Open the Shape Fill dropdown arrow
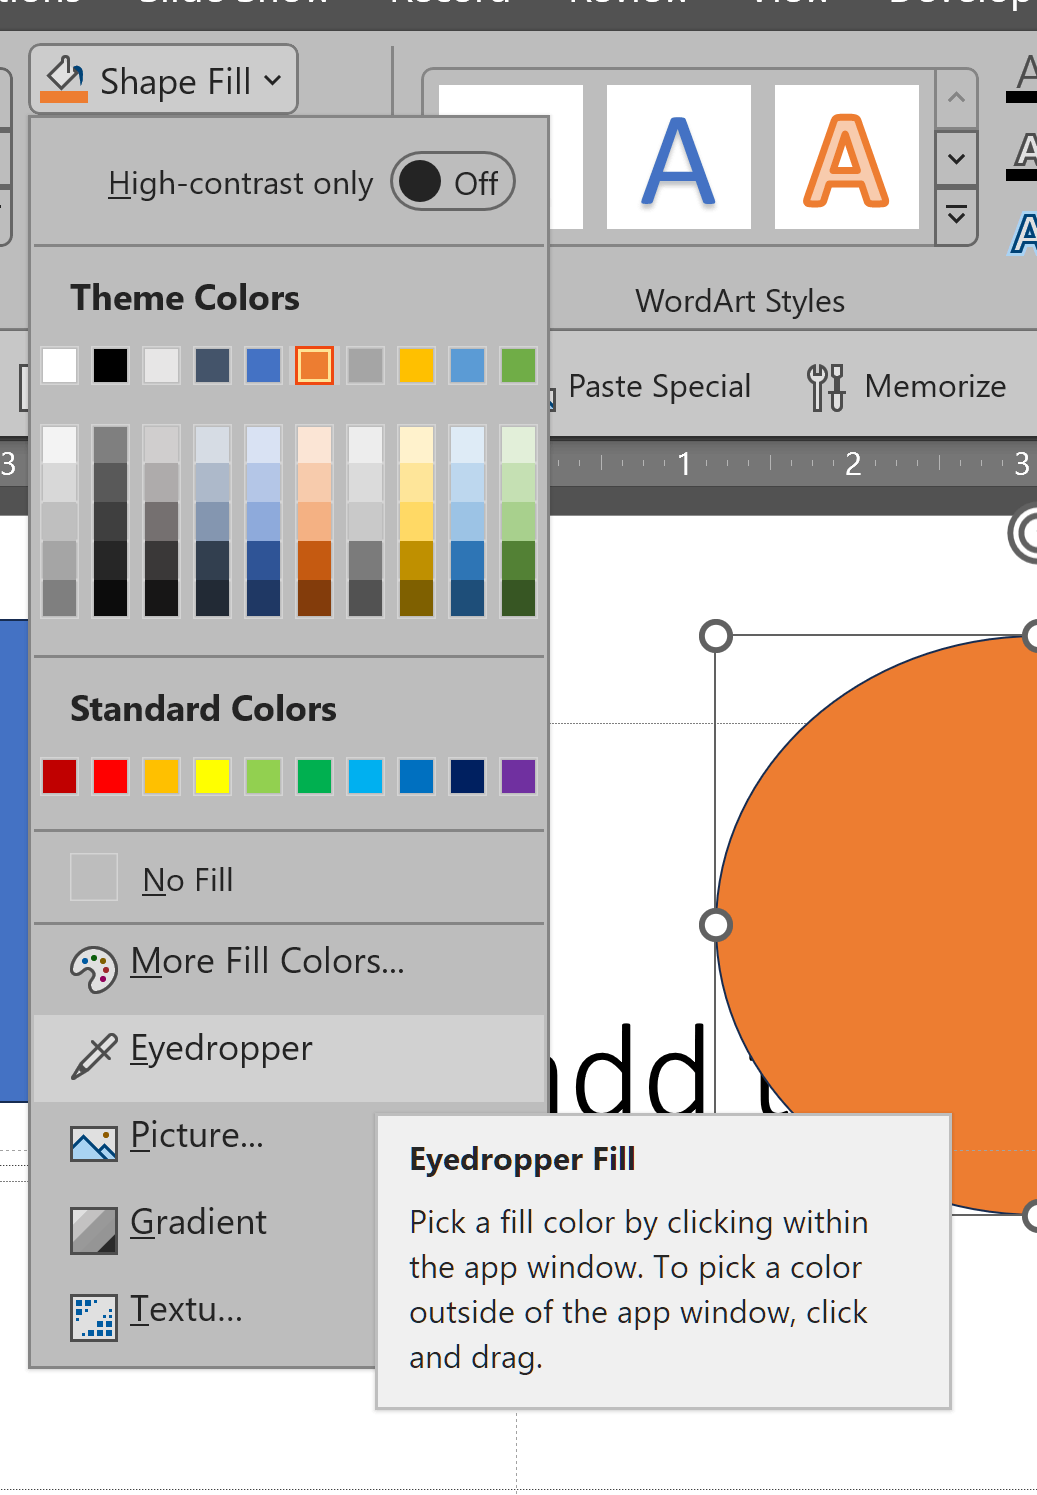Viewport: 1037px width, 1495px height. tap(272, 81)
